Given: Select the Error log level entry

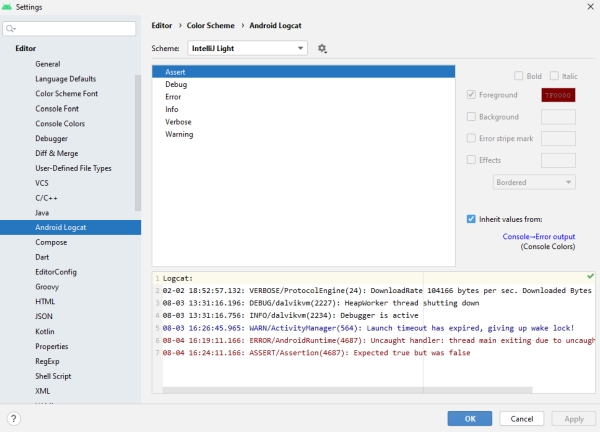Looking at the screenshot, I should click(303, 97).
